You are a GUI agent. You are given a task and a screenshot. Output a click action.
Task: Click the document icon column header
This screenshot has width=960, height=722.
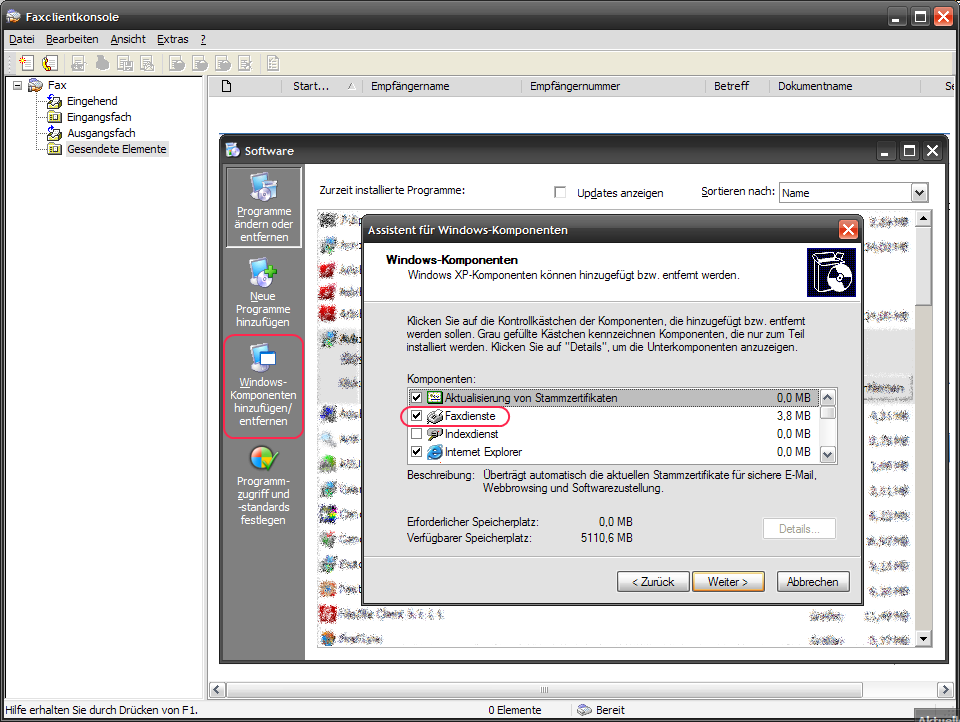point(227,86)
